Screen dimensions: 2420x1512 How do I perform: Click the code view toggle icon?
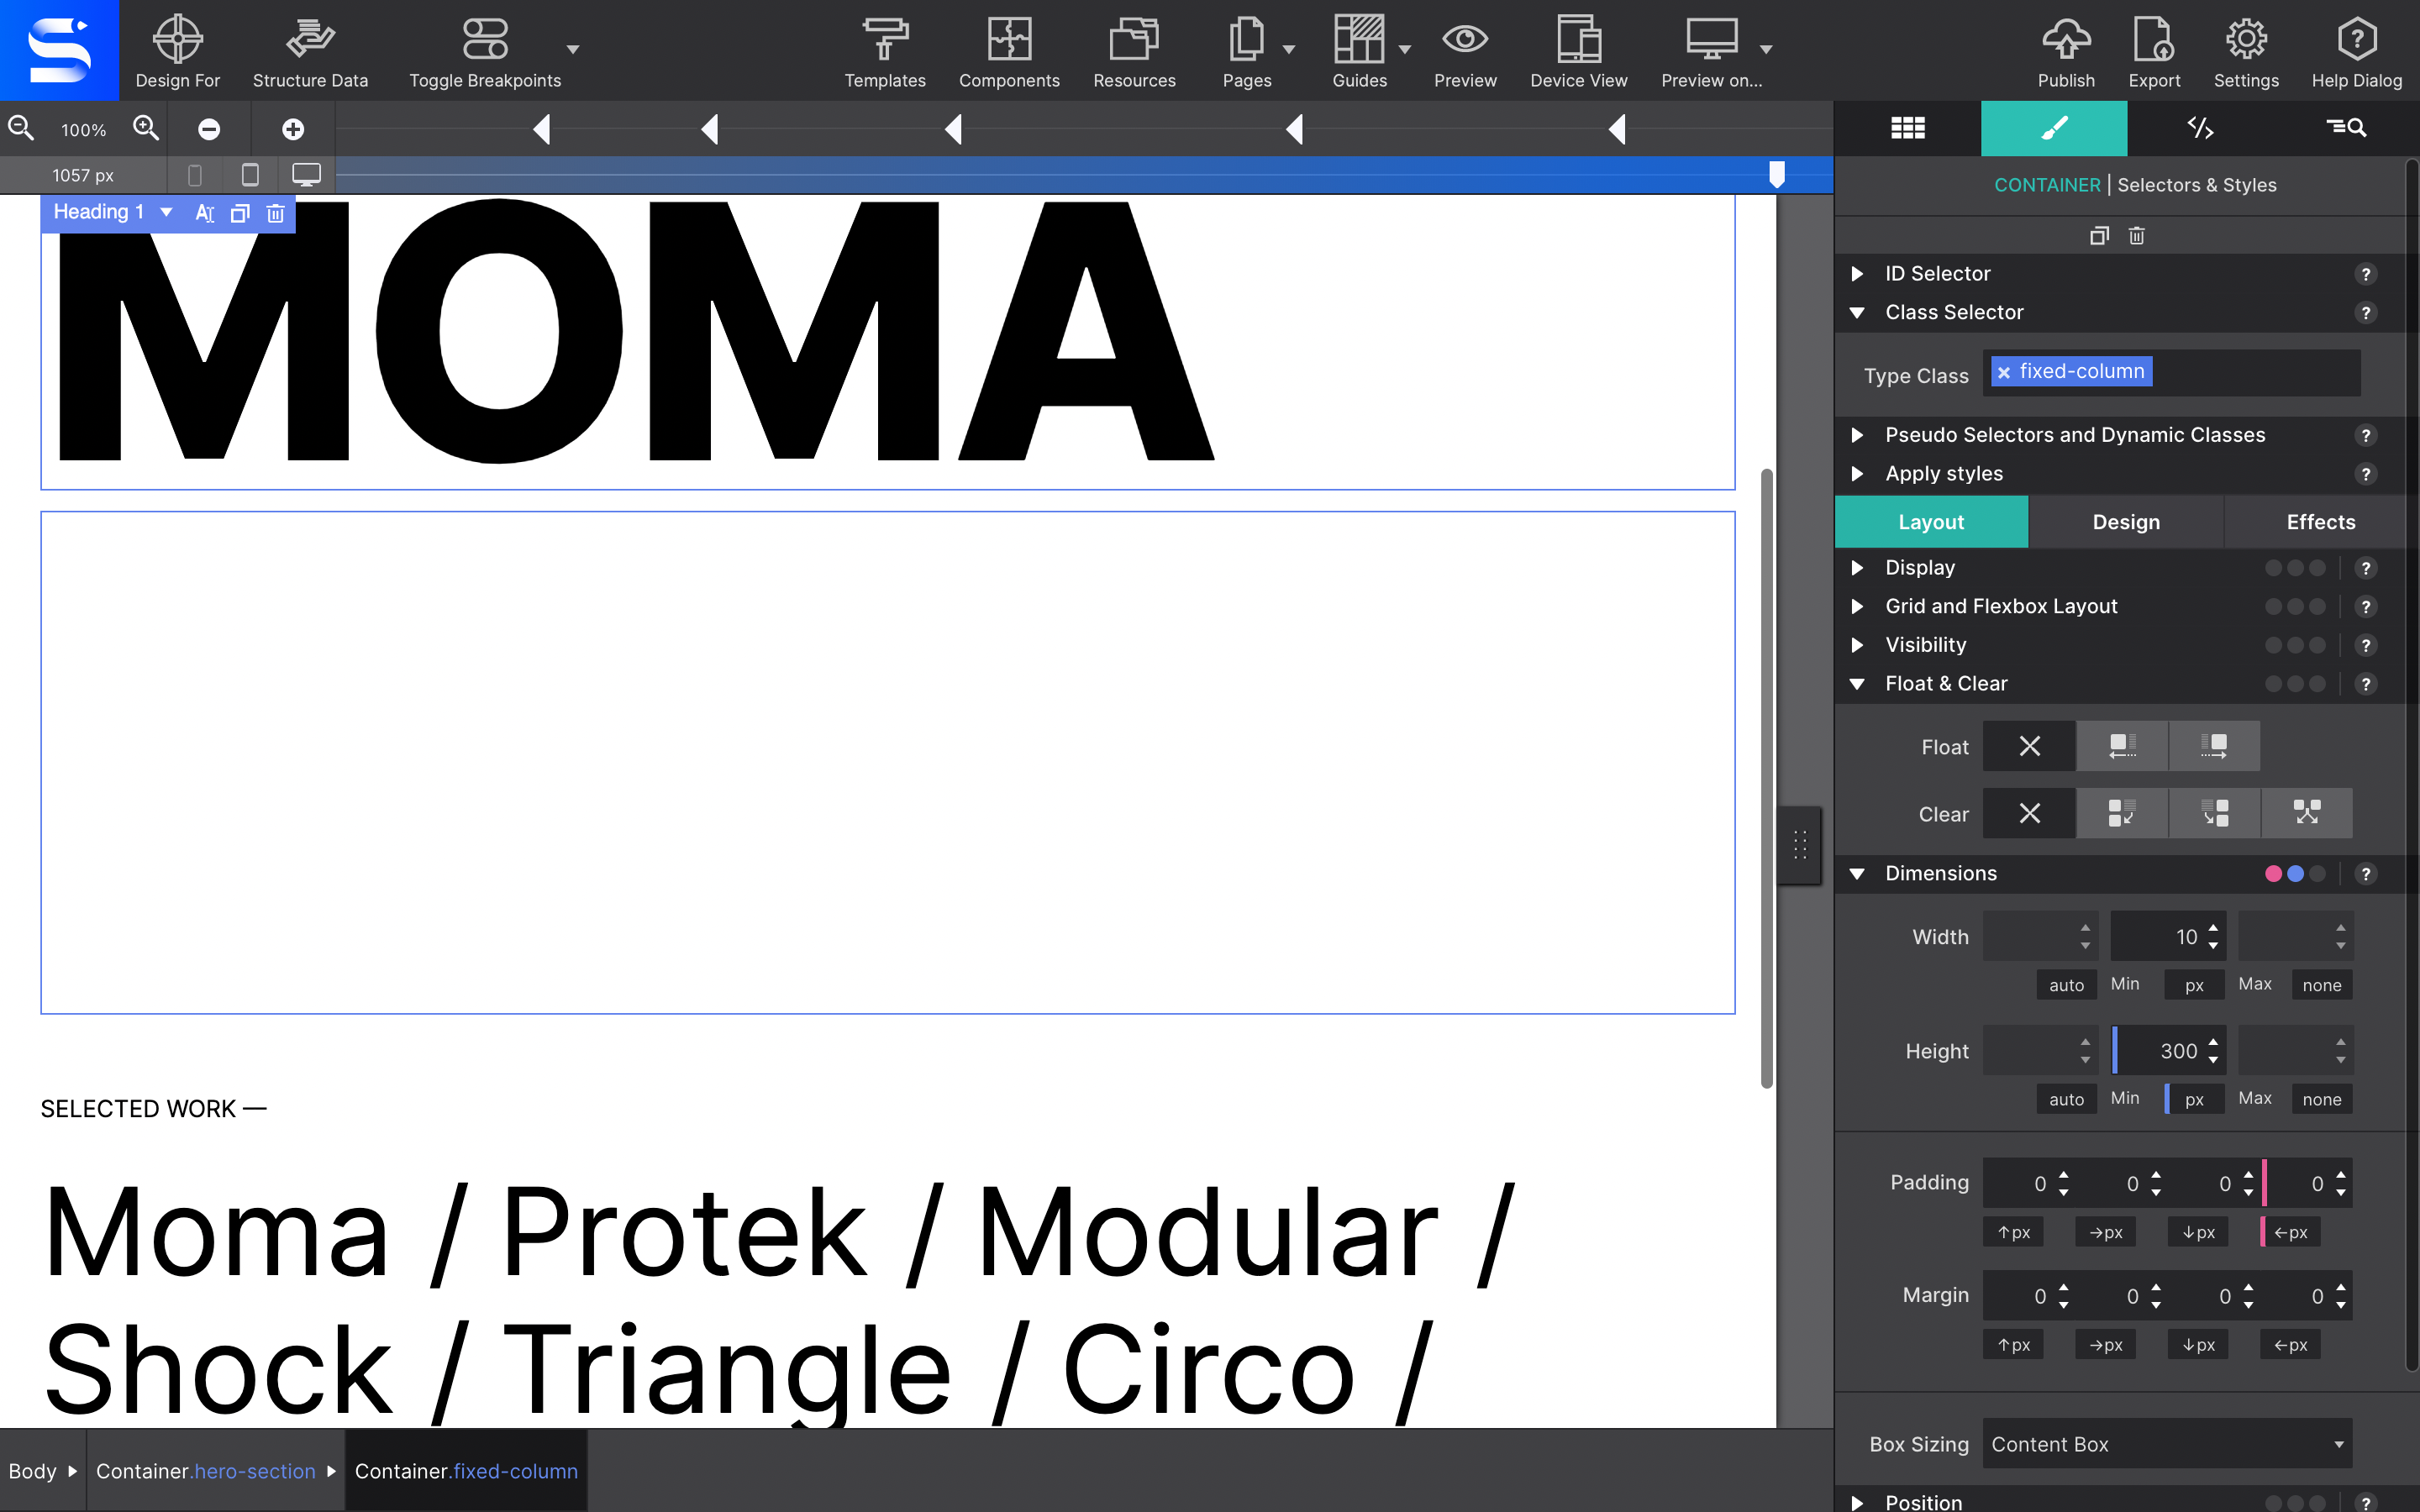click(2201, 127)
